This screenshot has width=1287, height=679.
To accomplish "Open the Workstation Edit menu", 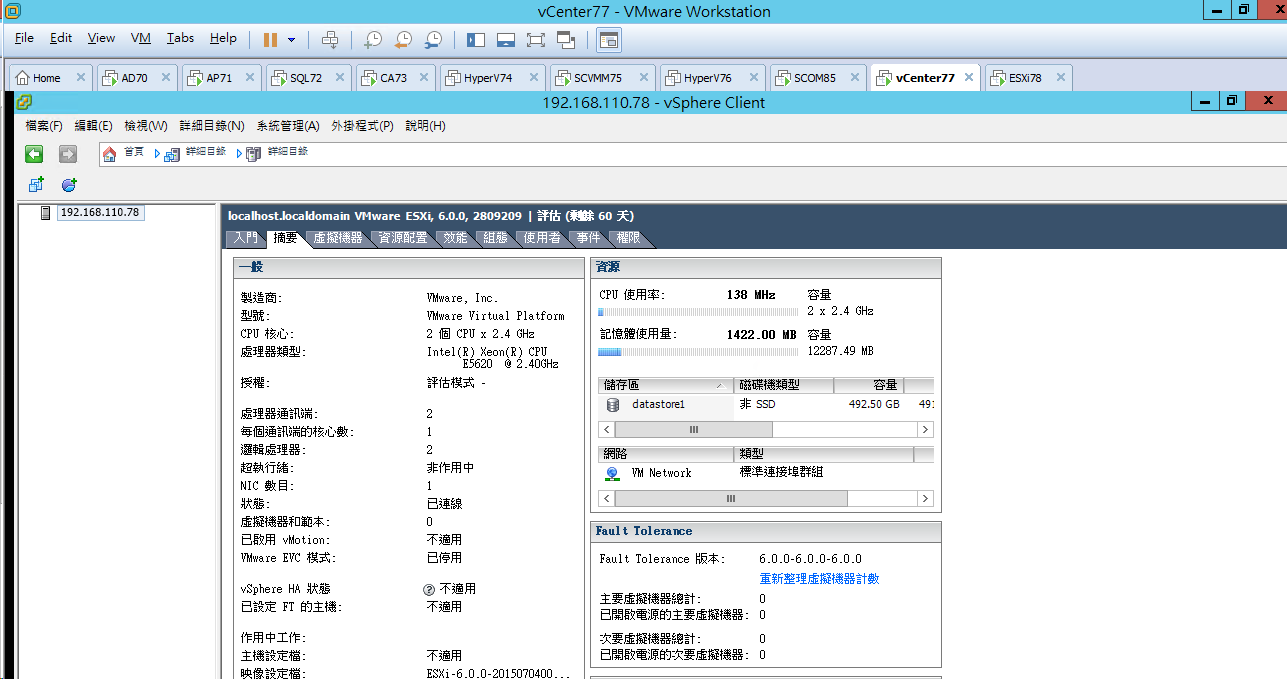I will pos(62,38).
